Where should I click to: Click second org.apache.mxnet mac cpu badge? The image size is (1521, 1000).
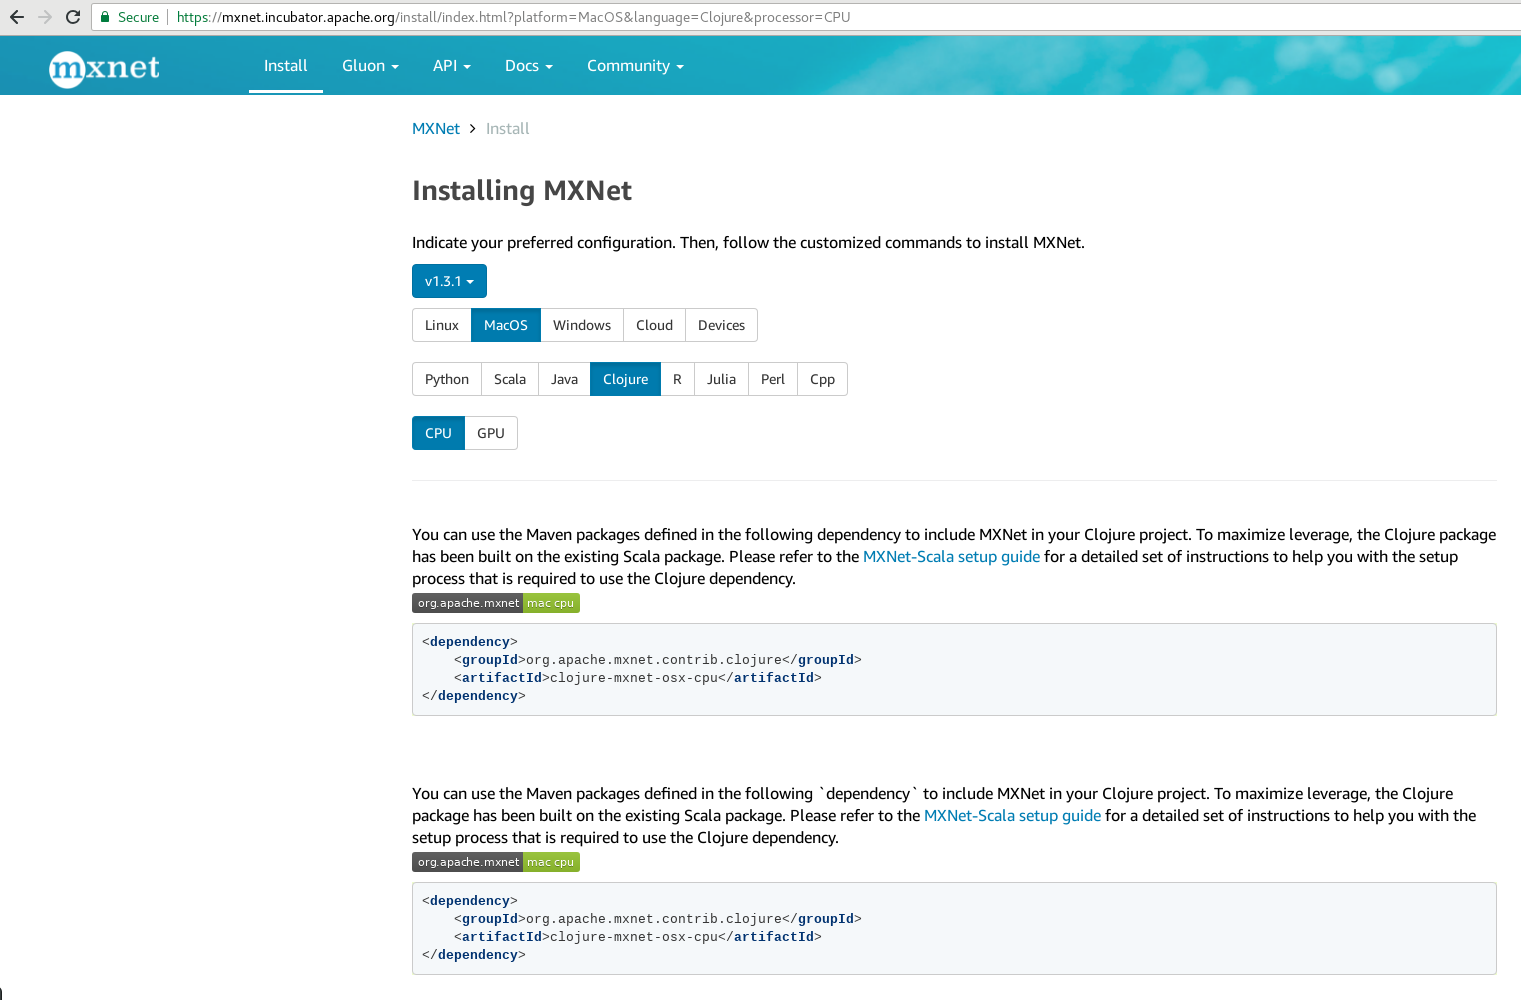point(496,862)
